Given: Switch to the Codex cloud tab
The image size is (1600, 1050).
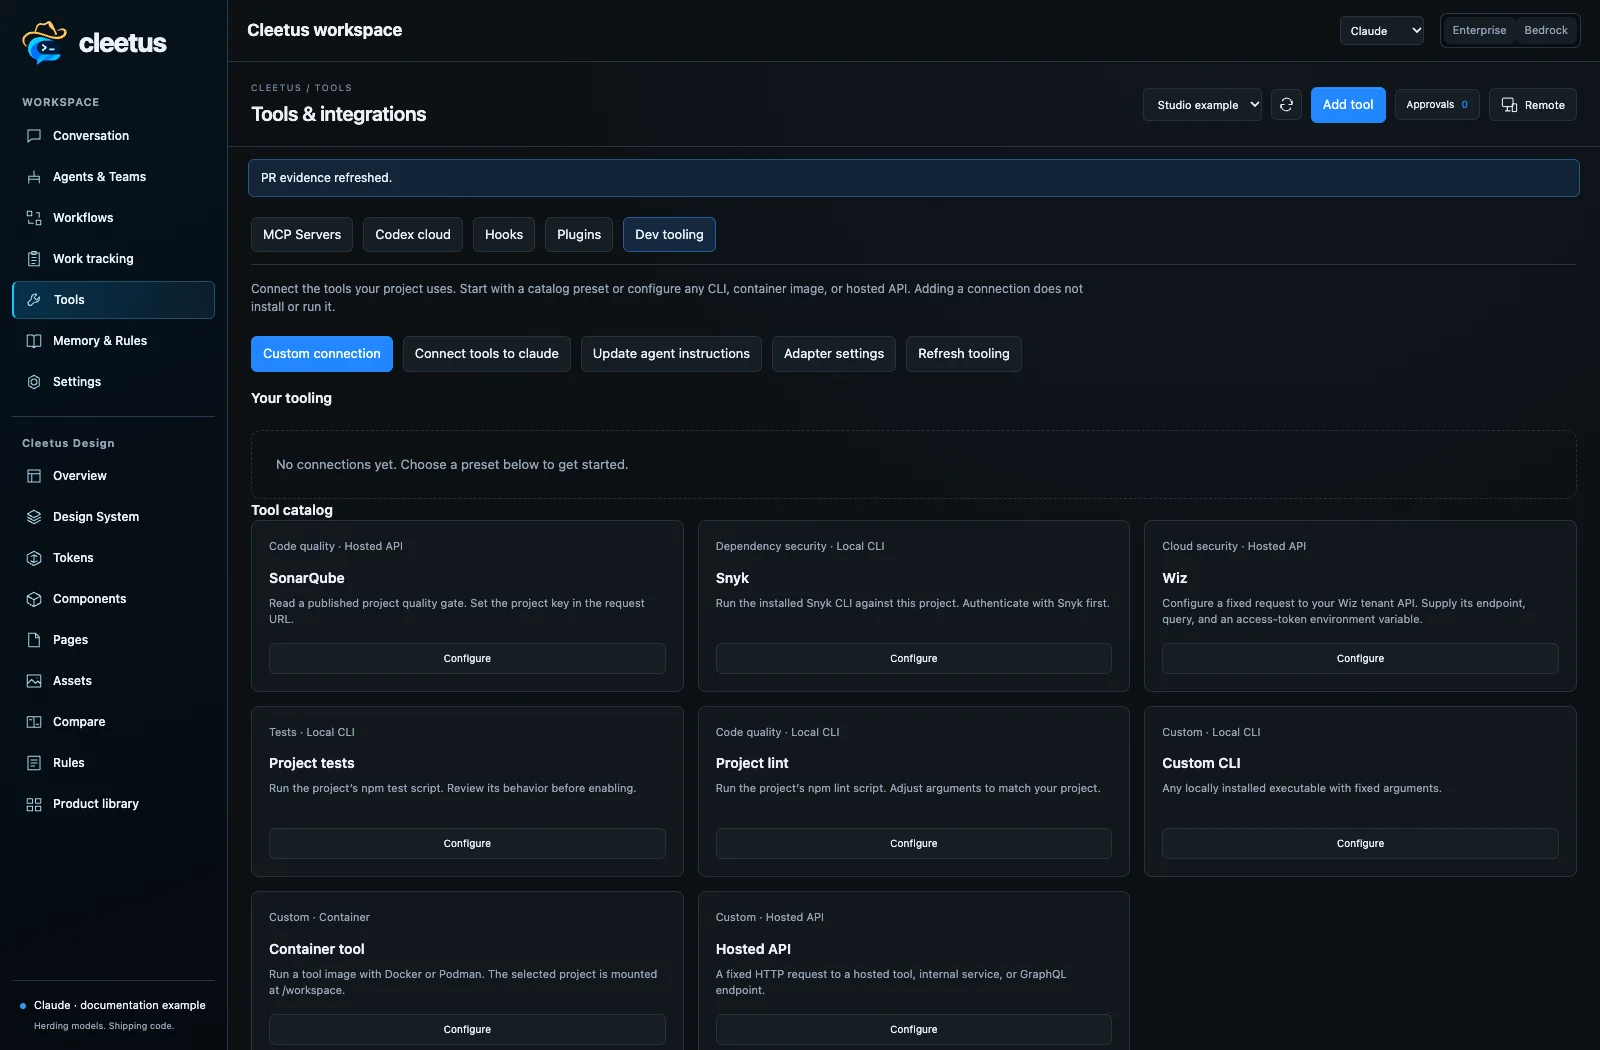Looking at the screenshot, I should (413, 235).
